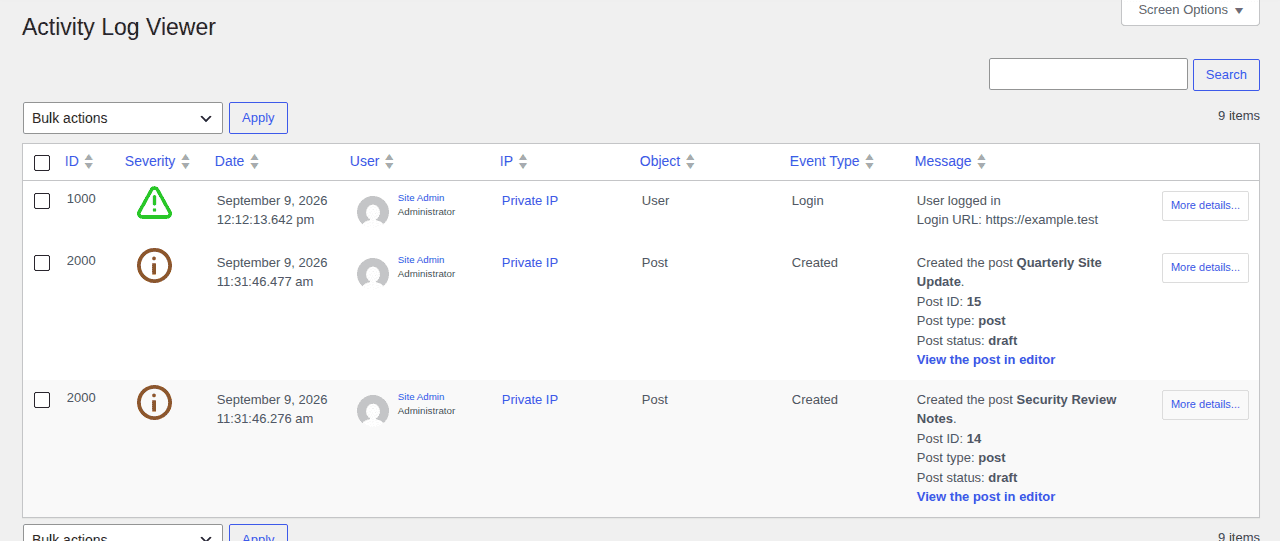This screenshot has width=1280, height=541.
Task: Click Private IP link in Quarterly Site Update row
Action: click(530, 263)
